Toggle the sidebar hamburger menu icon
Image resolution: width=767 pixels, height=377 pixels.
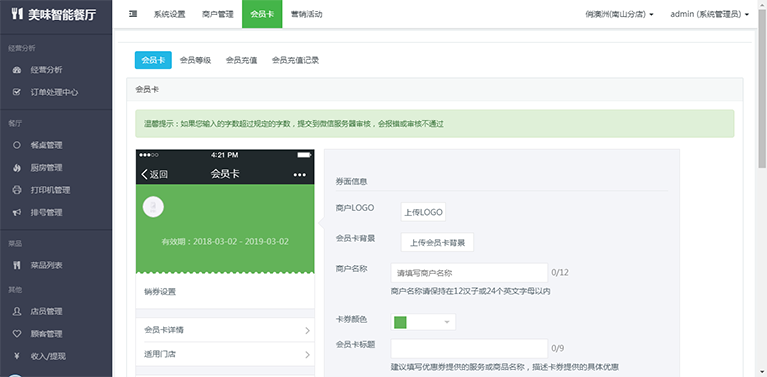click(x=133, y=14)
